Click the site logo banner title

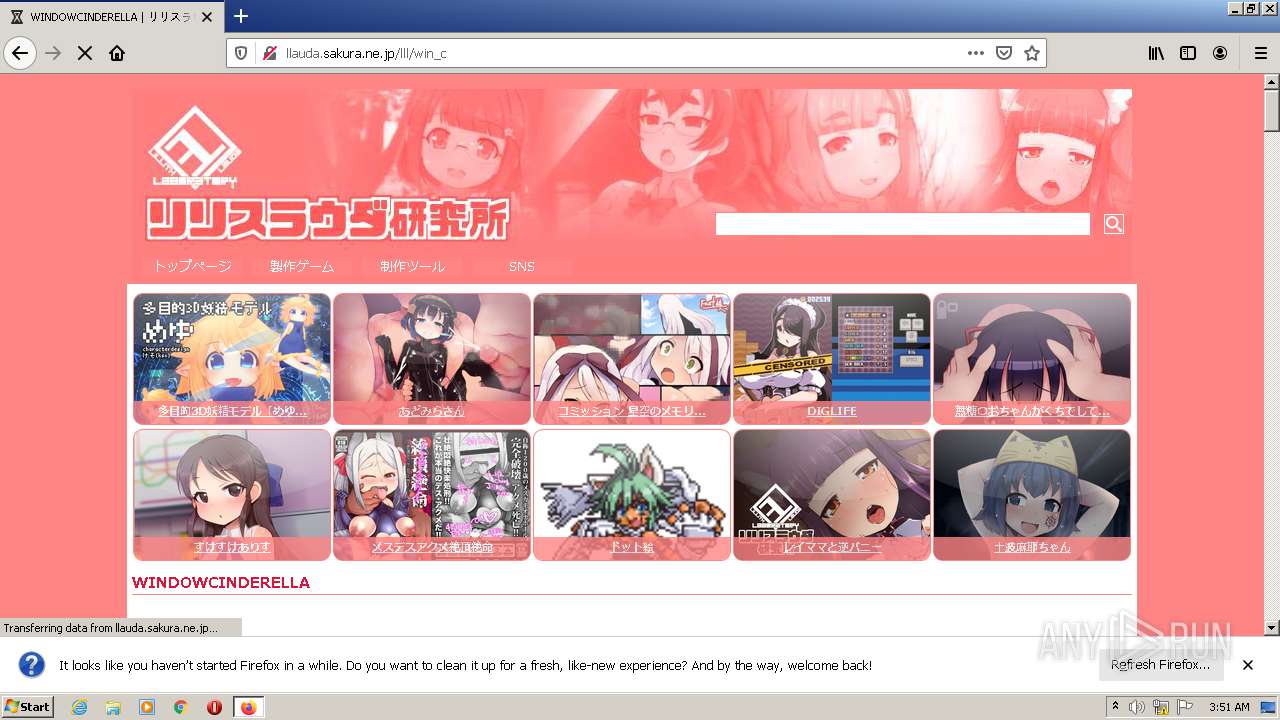pyautogui.click(x=327, y=219)
